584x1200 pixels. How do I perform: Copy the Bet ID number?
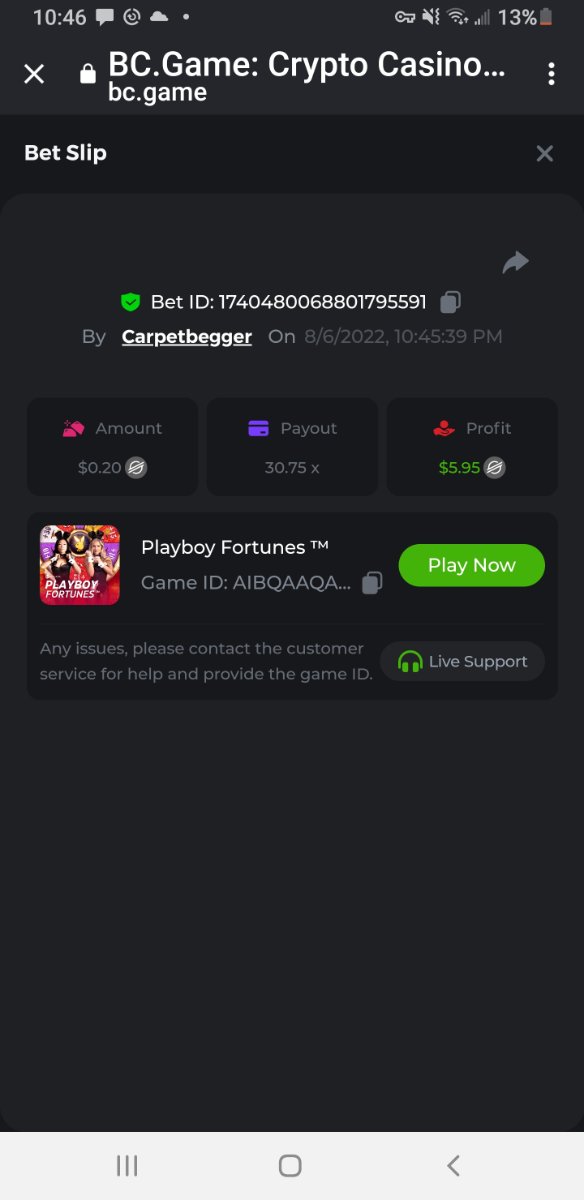pos(451,302)
